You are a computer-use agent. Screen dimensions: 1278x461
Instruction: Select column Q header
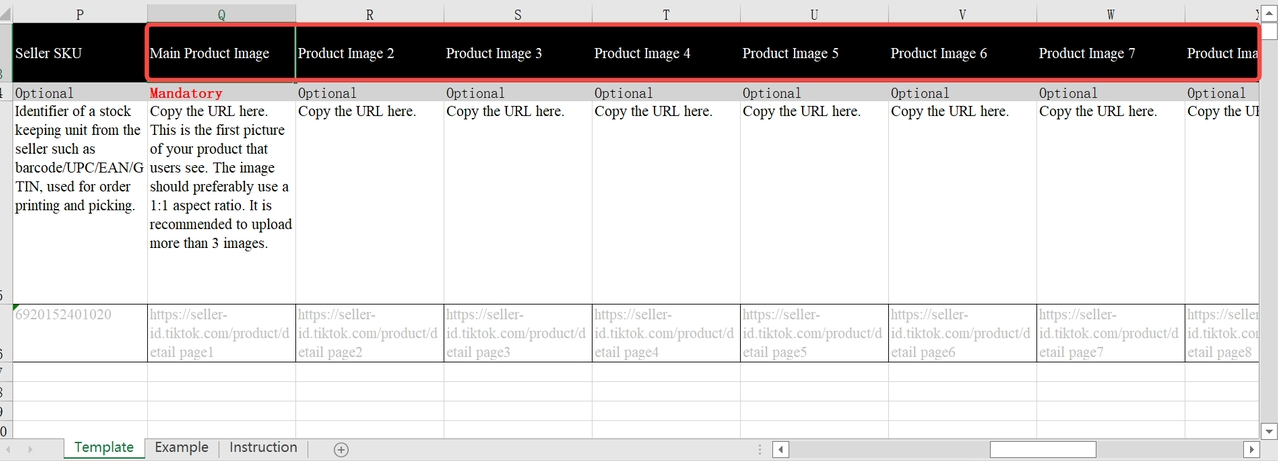(221, 13)
